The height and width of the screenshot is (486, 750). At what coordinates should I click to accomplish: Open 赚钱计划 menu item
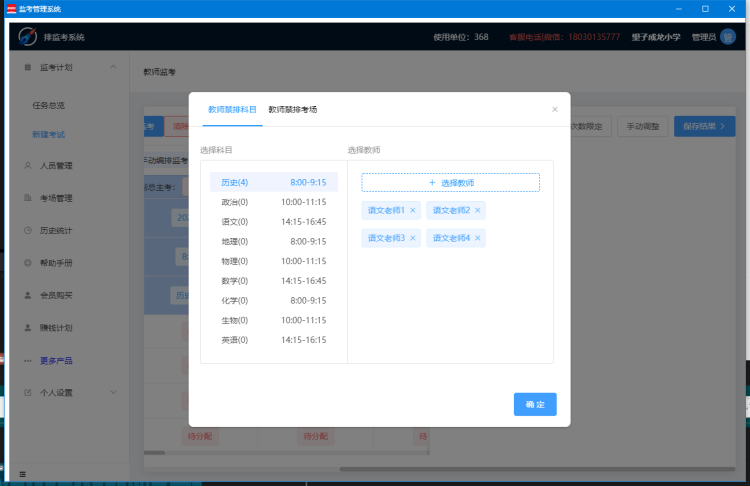click(56, 328)
